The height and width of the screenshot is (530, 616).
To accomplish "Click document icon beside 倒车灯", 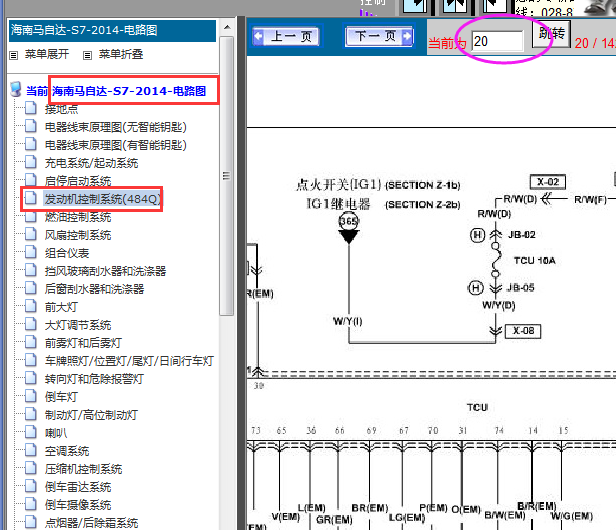I will pos(31,396).
